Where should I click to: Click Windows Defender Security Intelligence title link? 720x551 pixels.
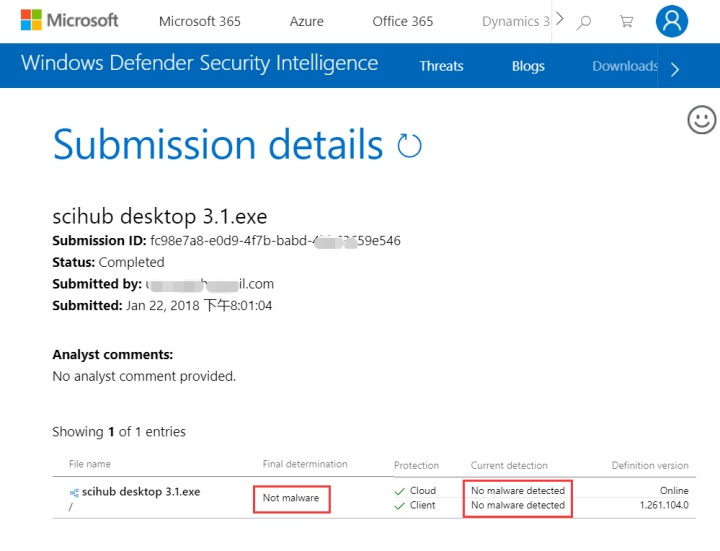pyautogui.click(x=200, y=63)
